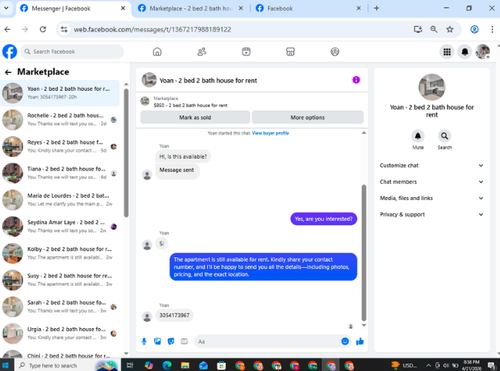Open the tab search dropdown arrow

[6, 8]
